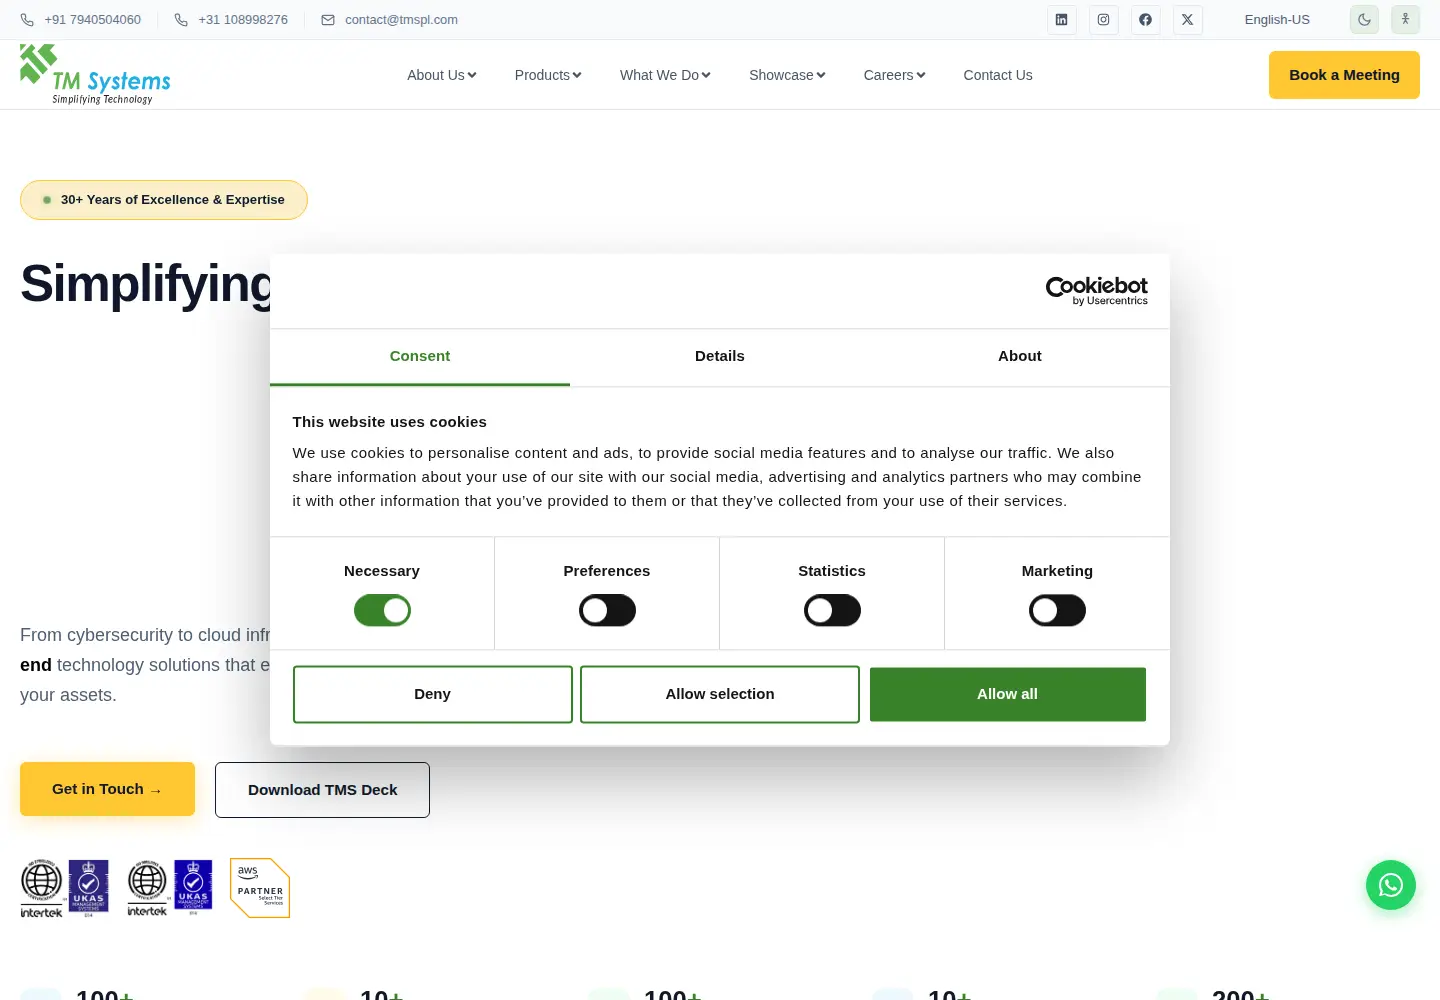
Task: Open the Contact Us nav link
Action: pos(998,75)
